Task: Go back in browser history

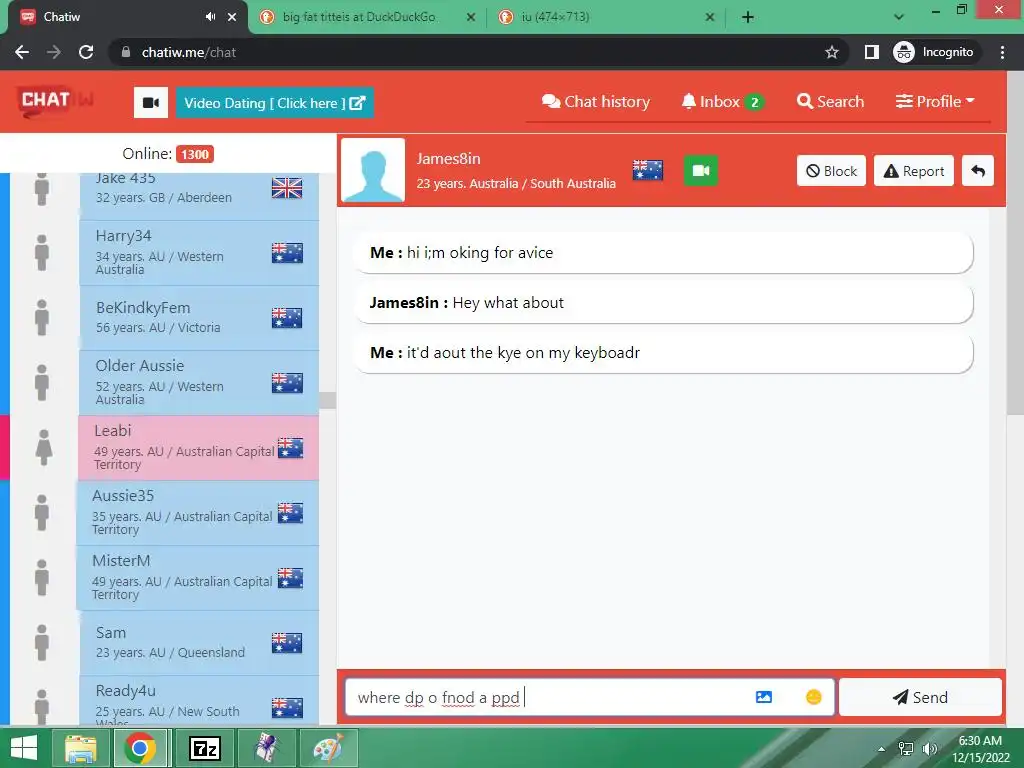Action: click(x=22, y=52)
